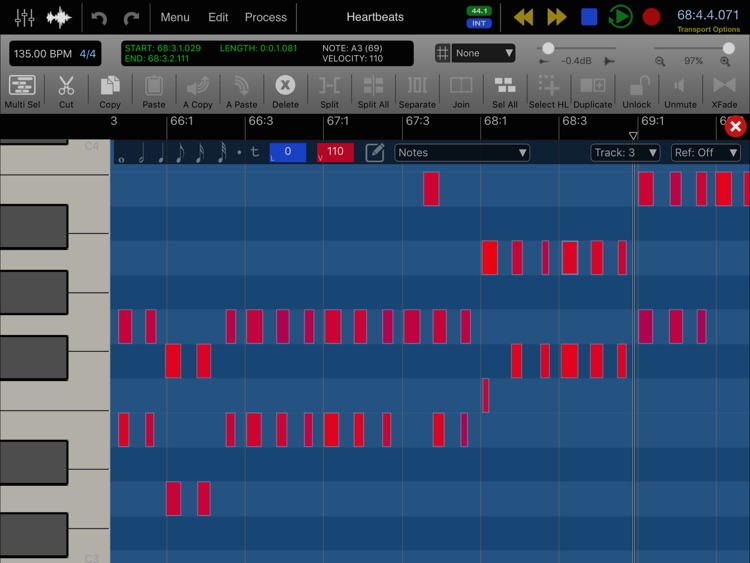This screenshot has width=750, height=563.
Task: Toggle the INT sync indicator
Action: click(479, 23)
